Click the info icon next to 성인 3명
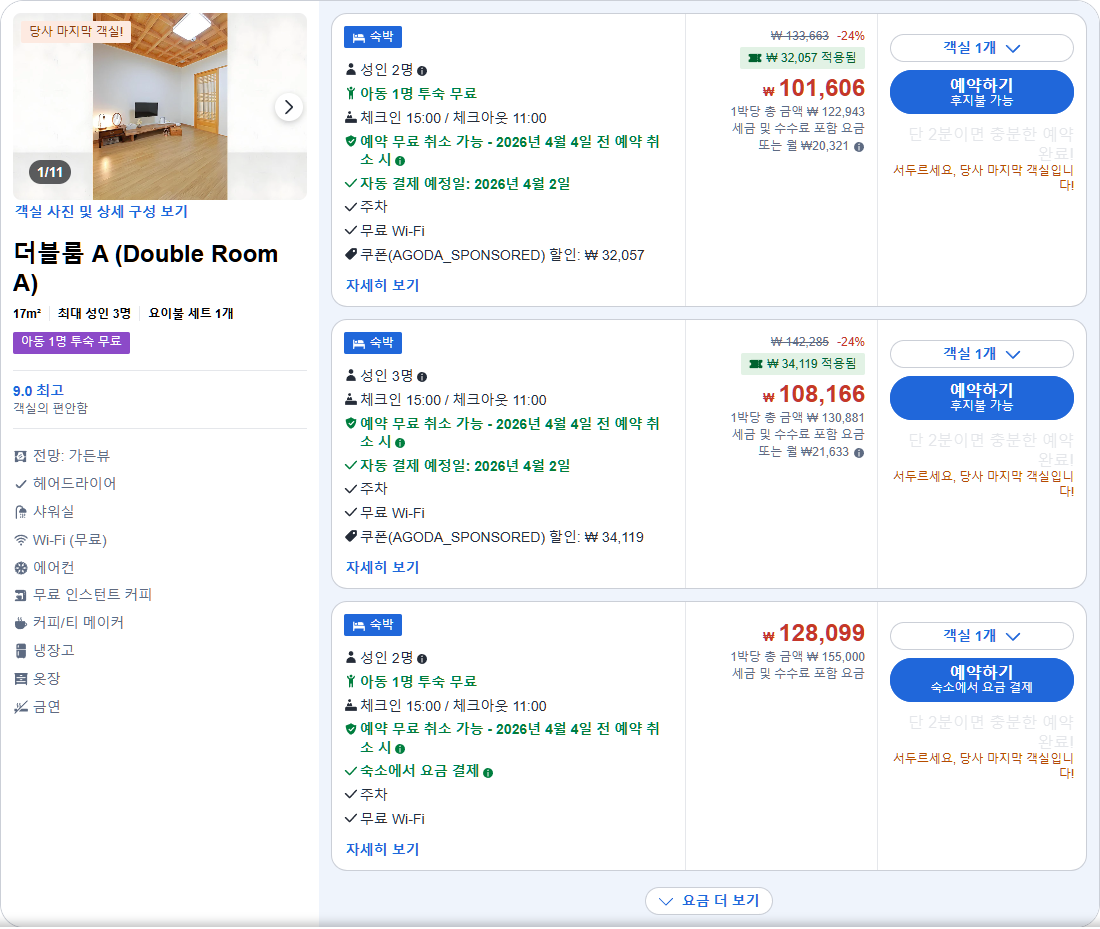Image resolution: width=1100 pixels, height=929 pixels. 422,377
